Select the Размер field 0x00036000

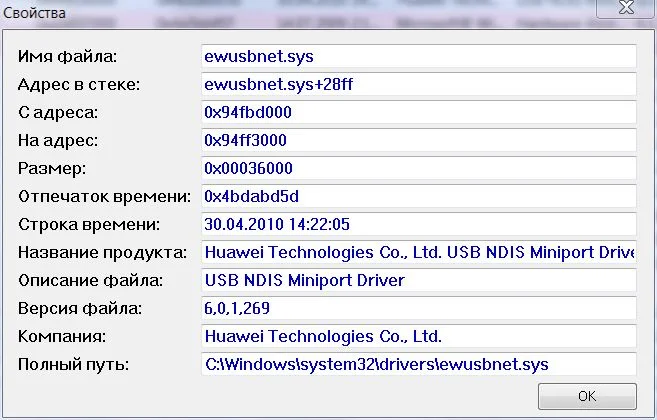(x=419, y=168)
